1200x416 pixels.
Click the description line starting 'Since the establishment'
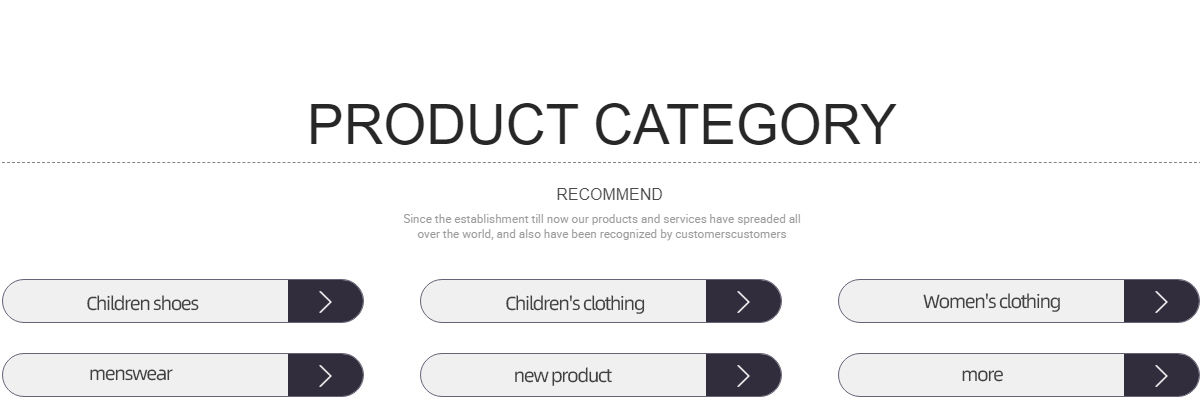coord(602,219)
